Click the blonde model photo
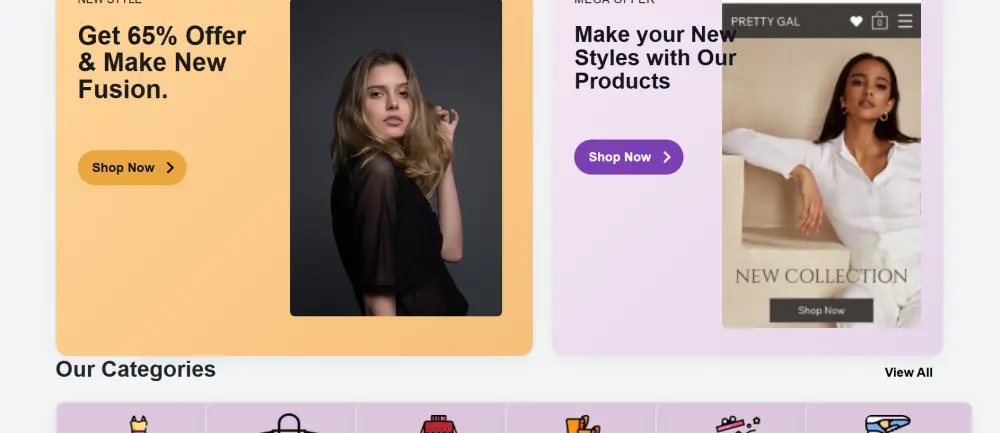The height and width of the screenshot is (433, 1000). point(396,158)
